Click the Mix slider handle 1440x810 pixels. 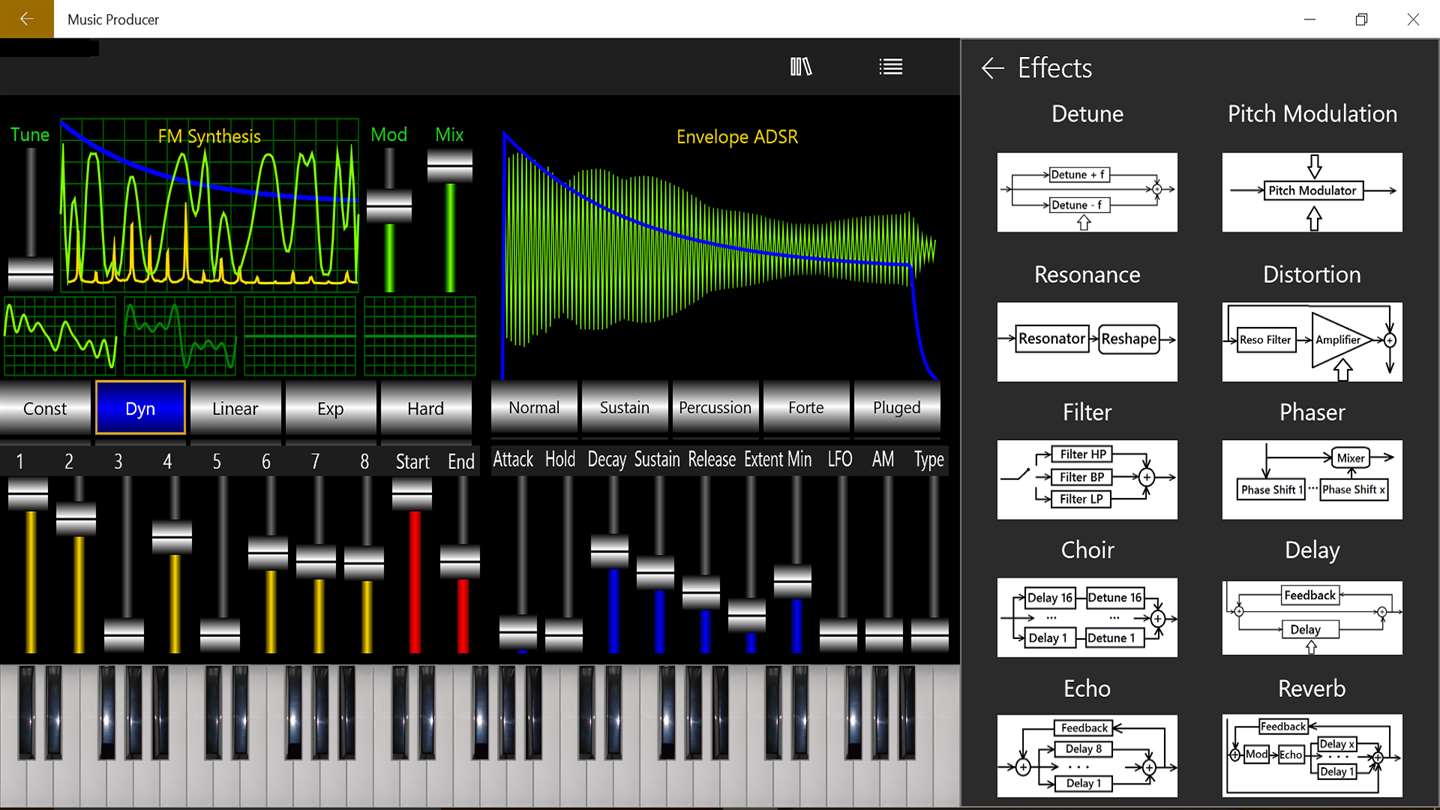(450, 166)
